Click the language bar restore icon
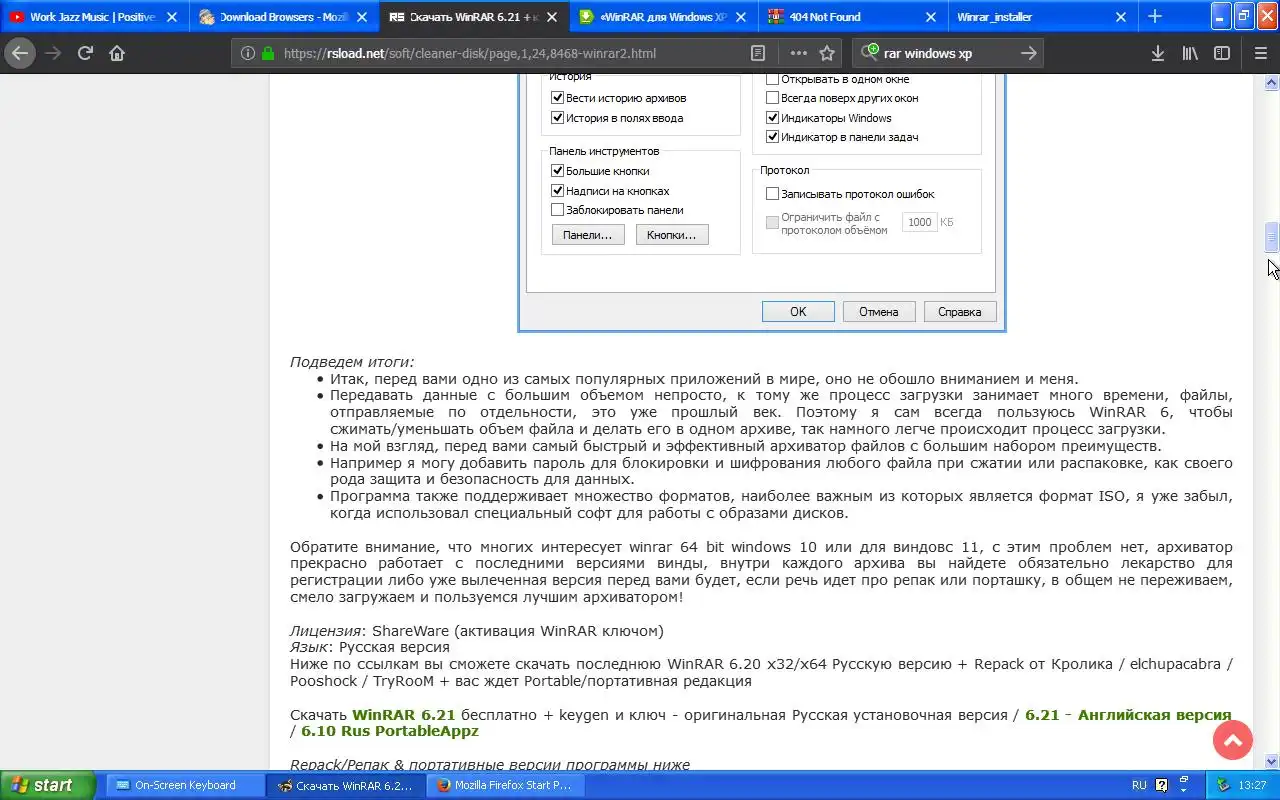 pos(1184,781)
